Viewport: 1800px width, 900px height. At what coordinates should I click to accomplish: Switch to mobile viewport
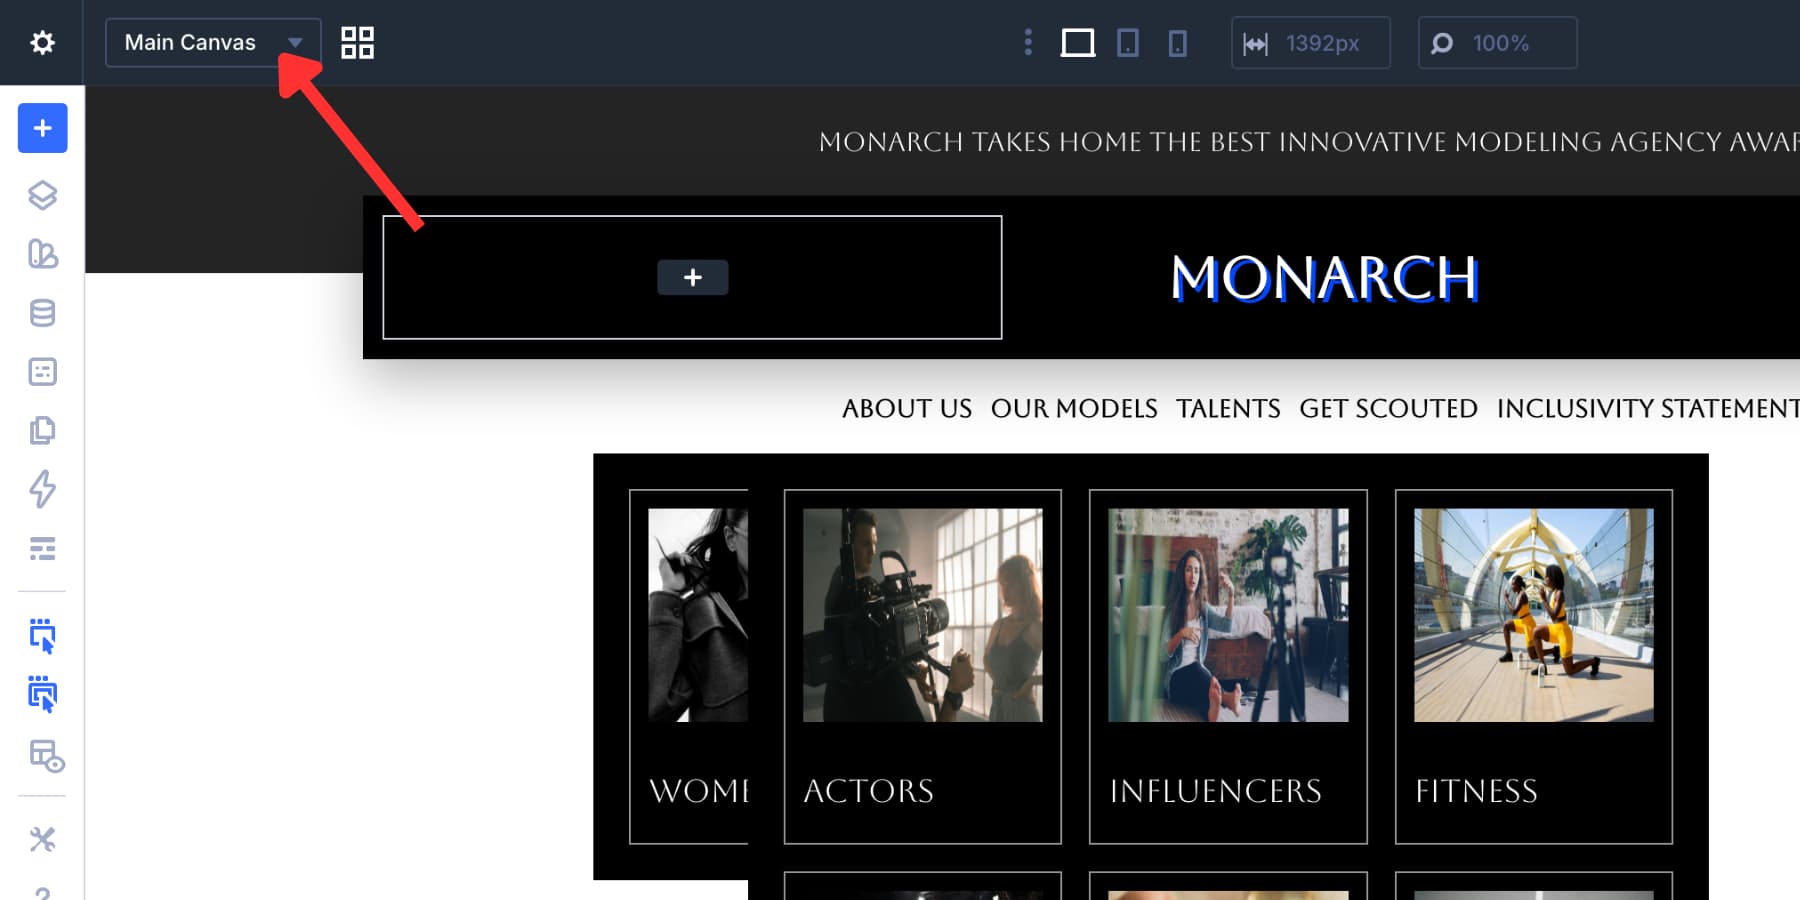click(x=1178, y=43)
